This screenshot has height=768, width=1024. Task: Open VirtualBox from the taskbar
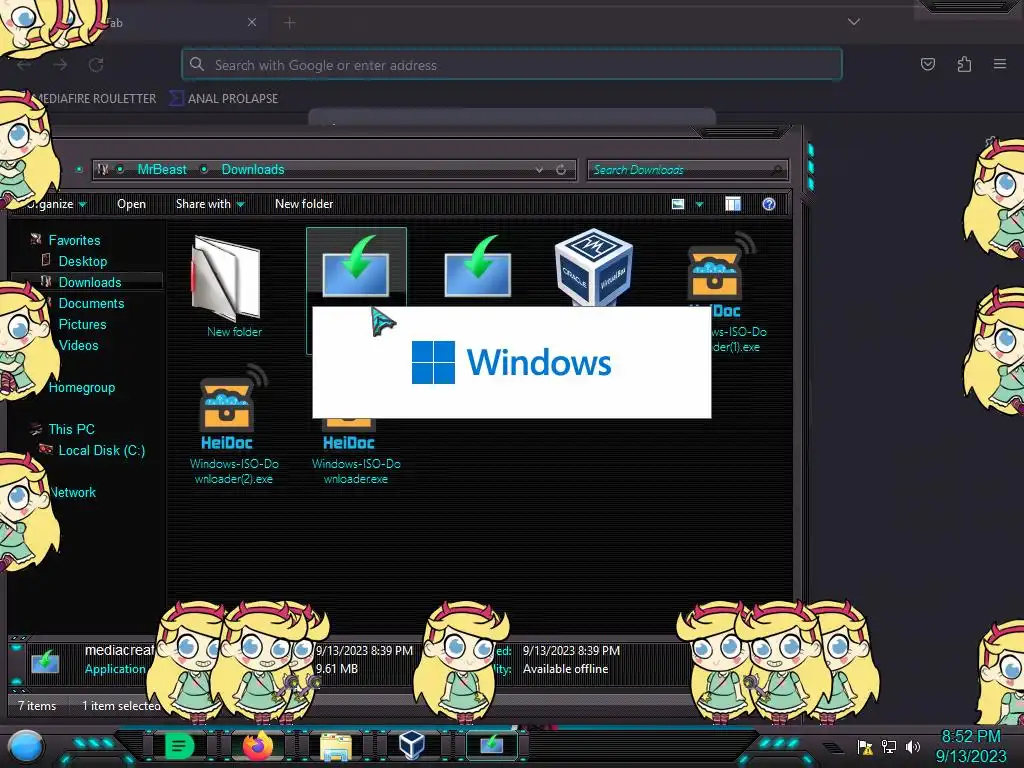pos(411,745)
